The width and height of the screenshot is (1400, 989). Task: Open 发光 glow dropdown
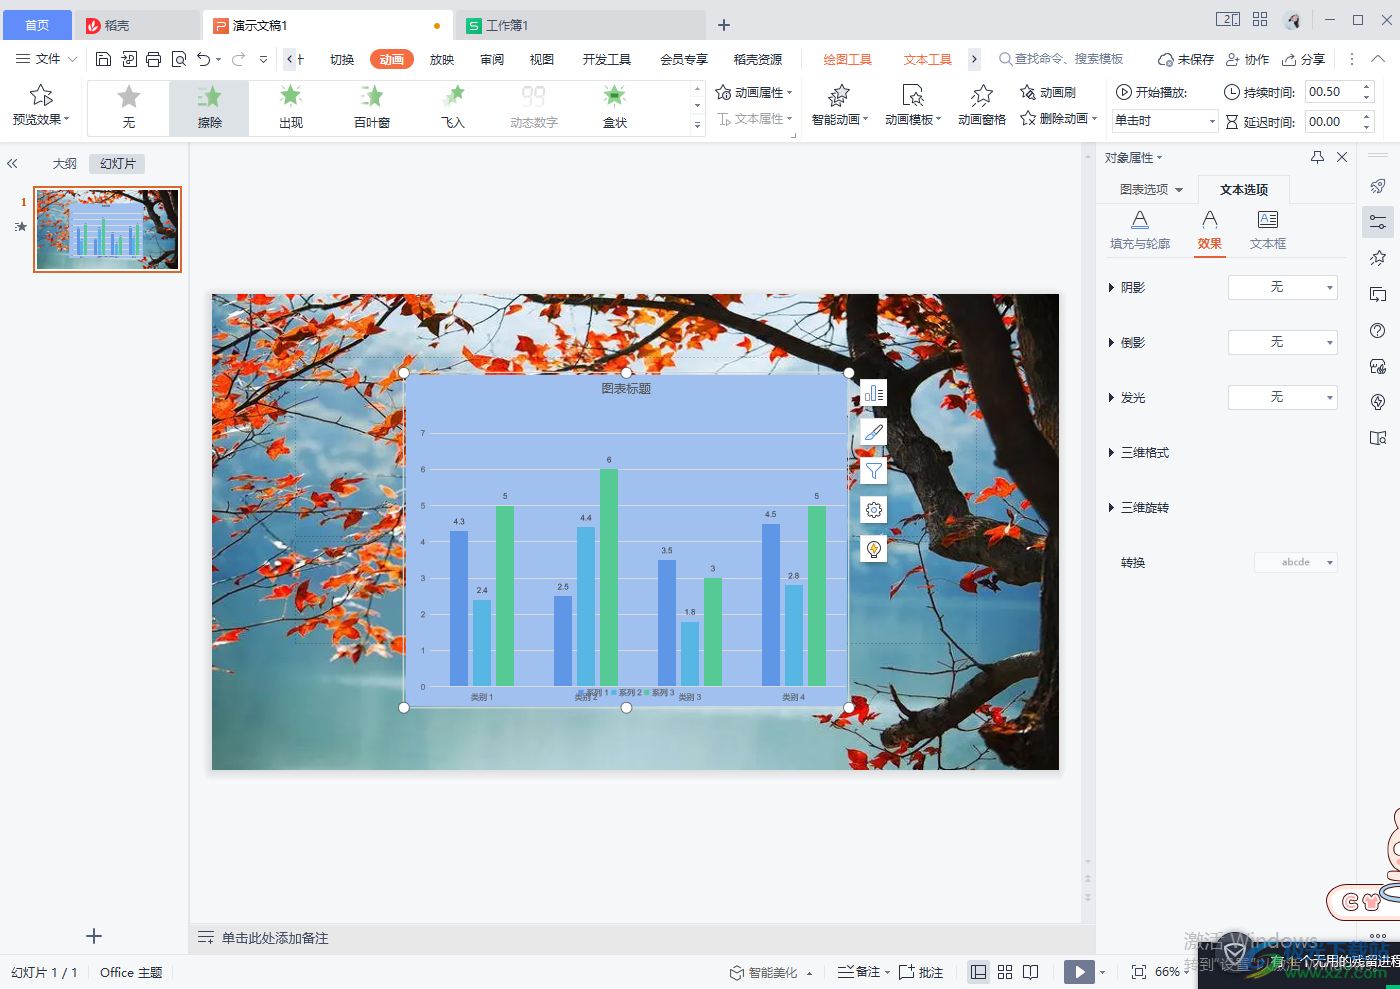[1283, 397]
